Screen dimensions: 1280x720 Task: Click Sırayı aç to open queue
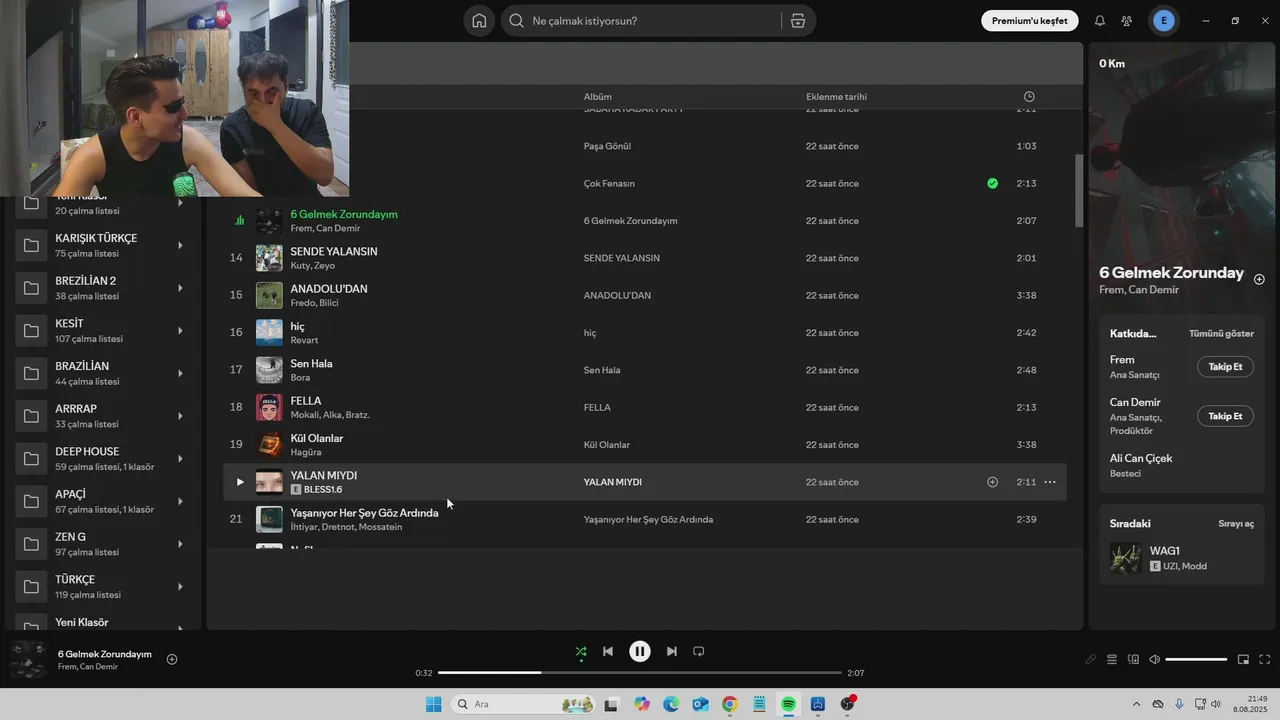click(1236, 523)
